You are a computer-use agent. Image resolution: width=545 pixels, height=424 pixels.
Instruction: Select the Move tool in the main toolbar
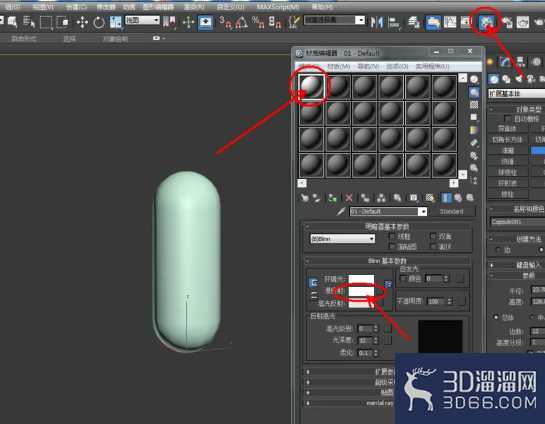coord(82,22)
